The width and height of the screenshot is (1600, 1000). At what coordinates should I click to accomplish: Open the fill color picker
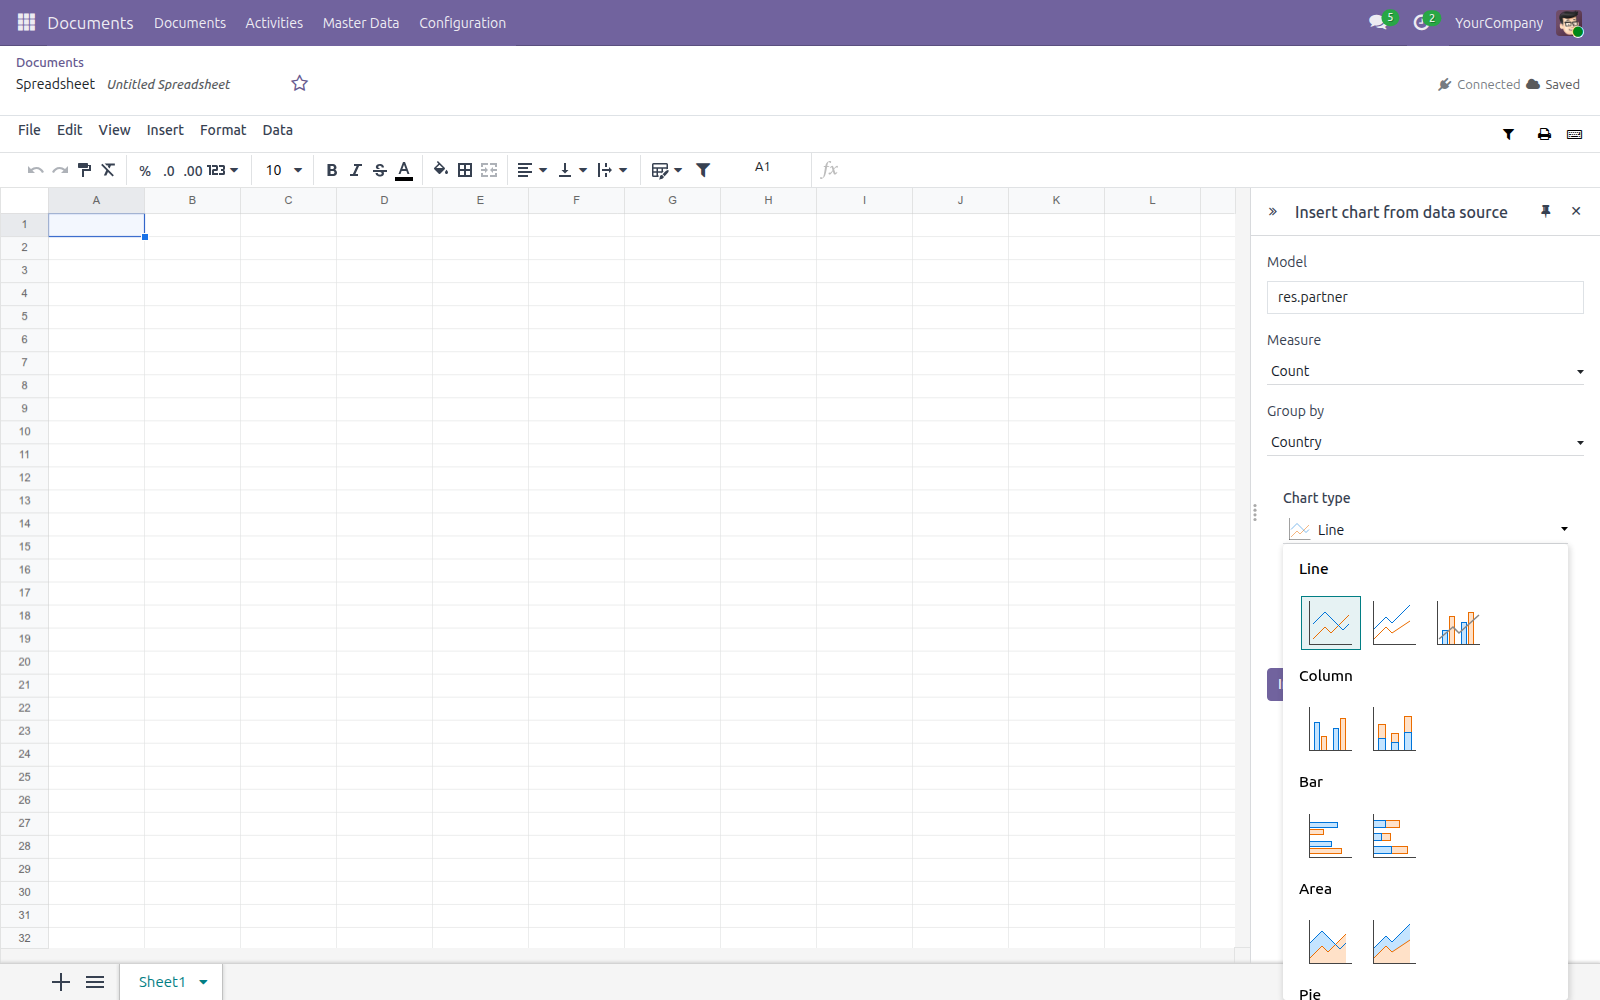(441, 170)
